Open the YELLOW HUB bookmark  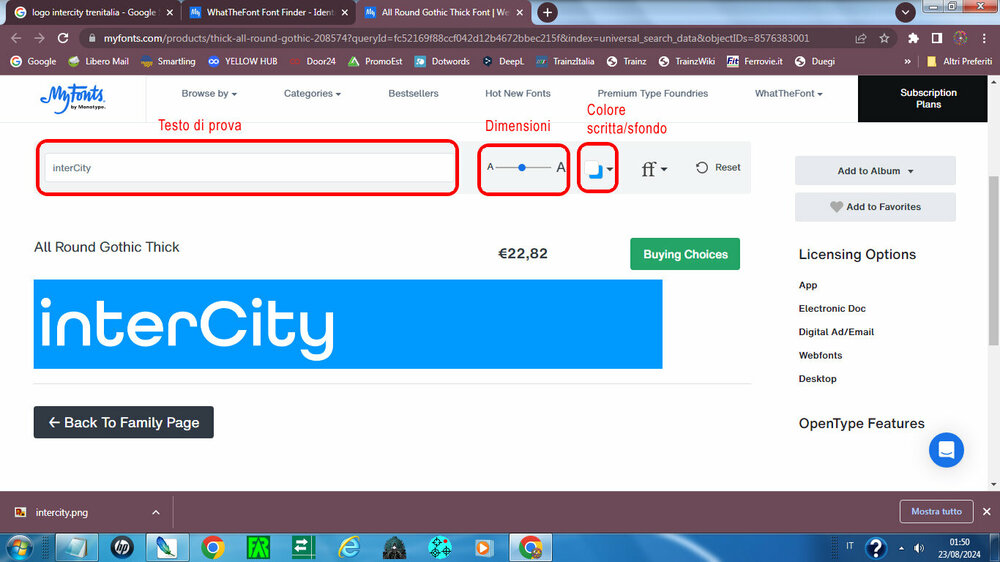click(x=242, y=61)
